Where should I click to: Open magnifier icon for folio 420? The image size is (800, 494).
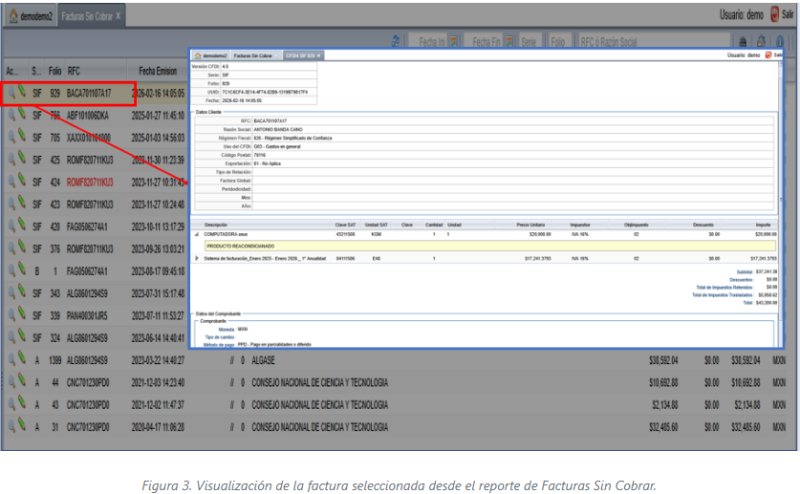pos(11,227)
